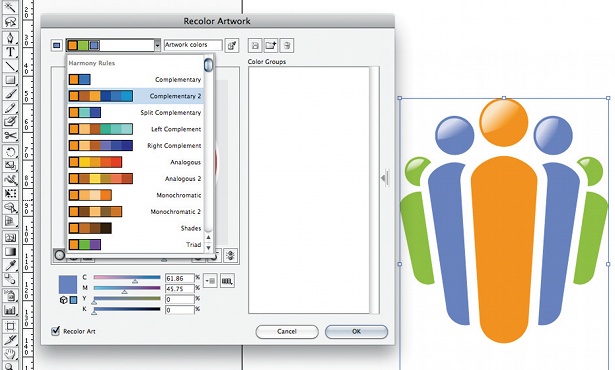The width and height of the screenshot is (615, 370).
Task: Click the global color cube icon
Action: coord(64,300)
